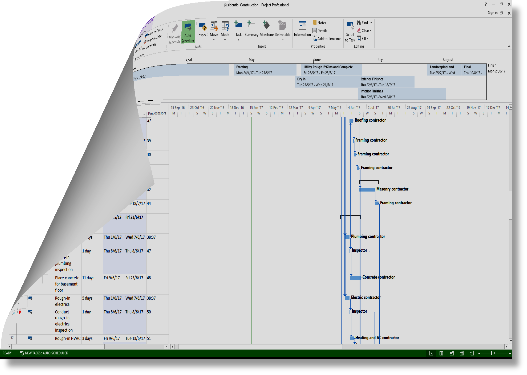This screenshot has width=527, height=375.
Task: Click the Auto Schedule button
Action: point(188,32)
